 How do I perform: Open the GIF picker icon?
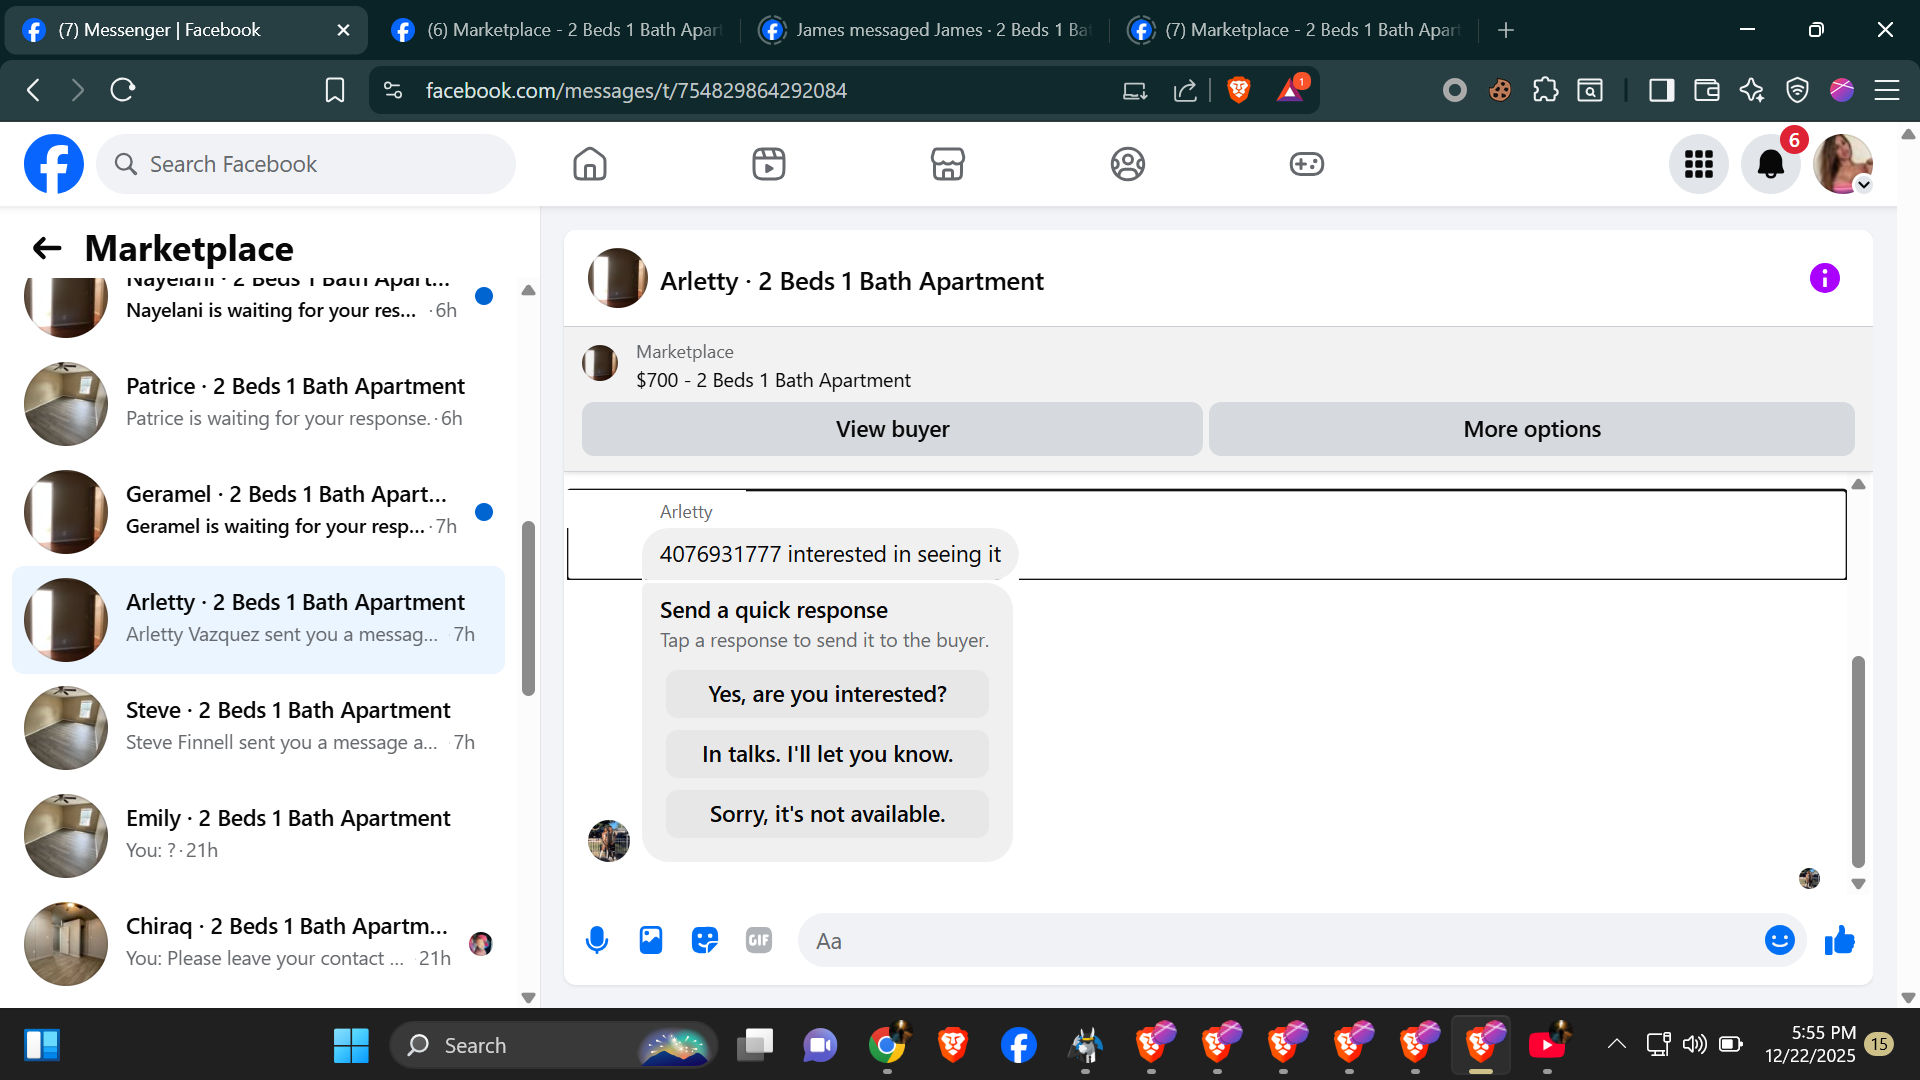point(759,940)
